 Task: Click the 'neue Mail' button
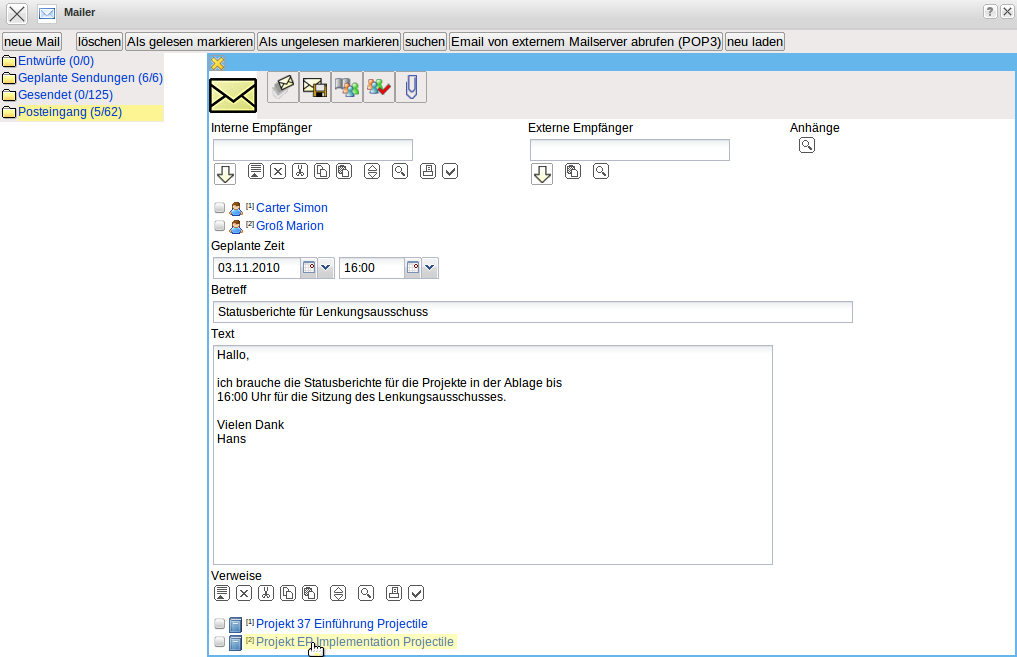pos(32,42)
